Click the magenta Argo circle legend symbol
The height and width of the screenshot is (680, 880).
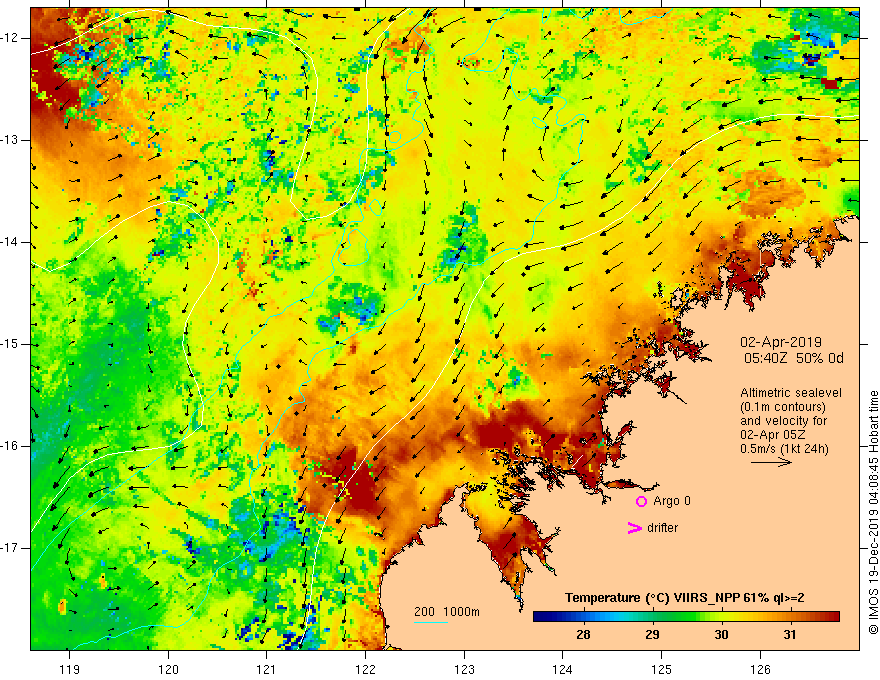click(641, 502)
